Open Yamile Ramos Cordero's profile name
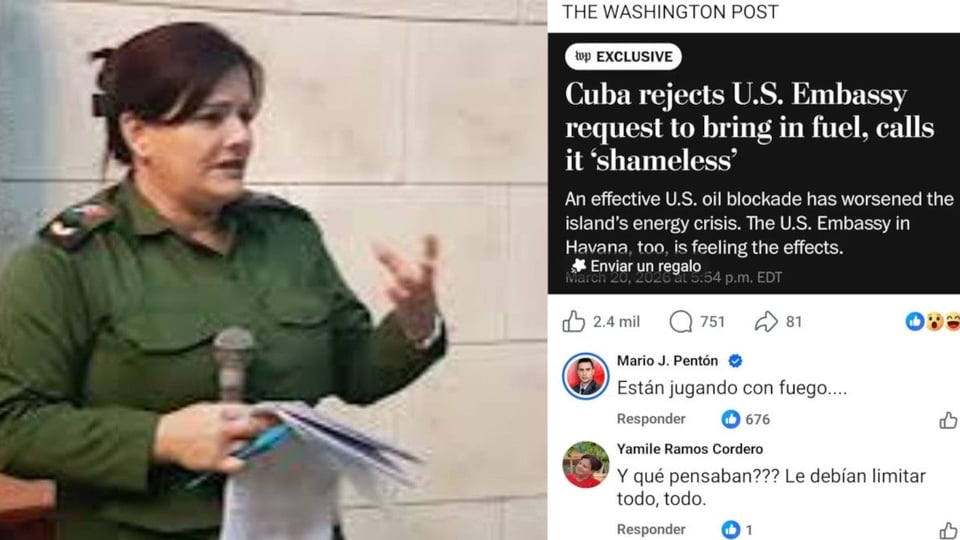Image resolution: width=960 pixels, height=540 pixels. [690, 449]
